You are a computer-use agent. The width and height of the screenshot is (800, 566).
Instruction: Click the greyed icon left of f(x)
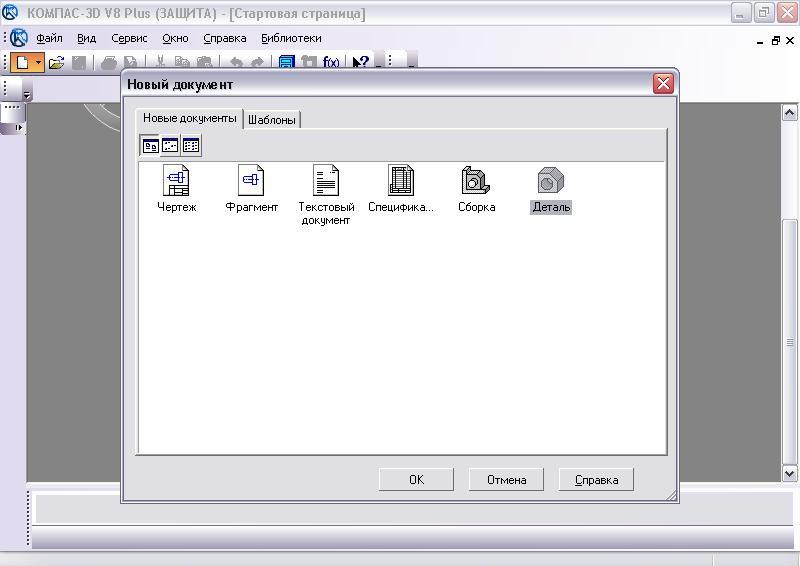[309, 63]
